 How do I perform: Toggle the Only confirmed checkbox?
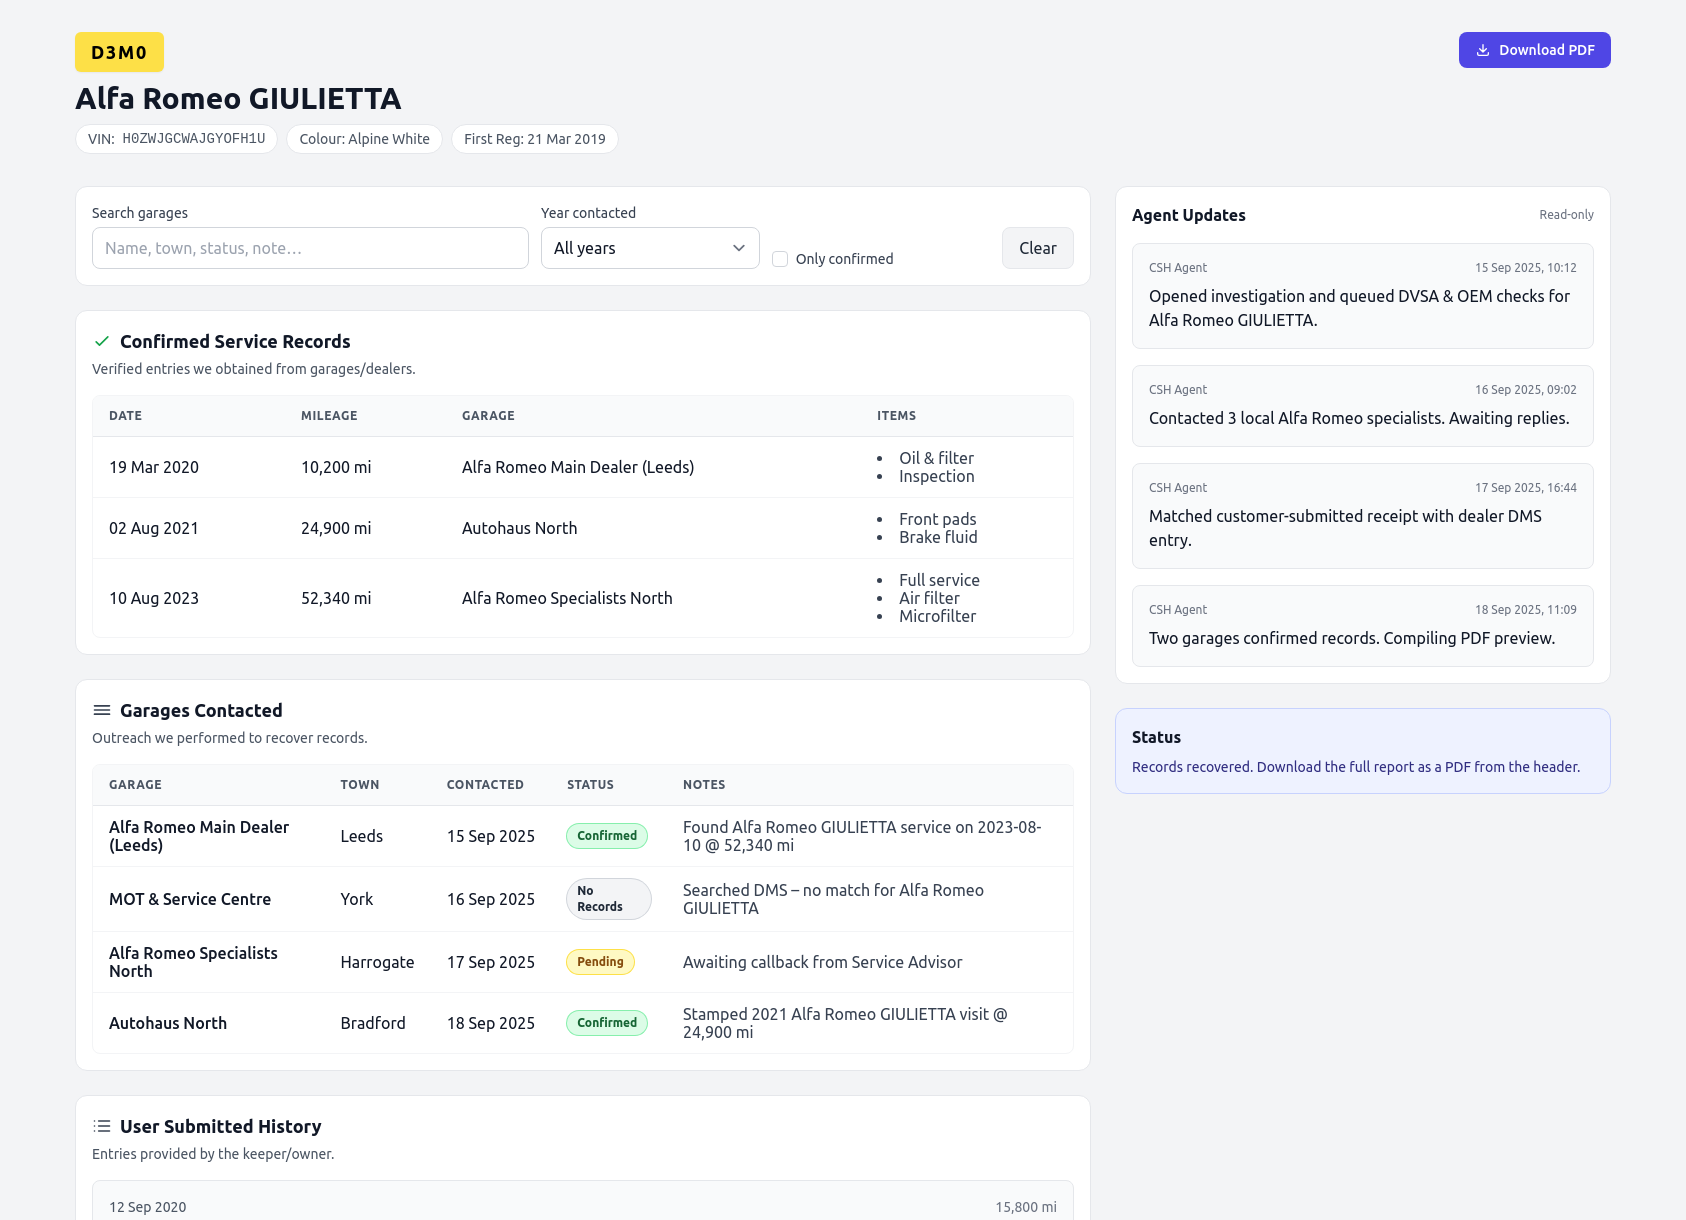click(x=780, y=259)
